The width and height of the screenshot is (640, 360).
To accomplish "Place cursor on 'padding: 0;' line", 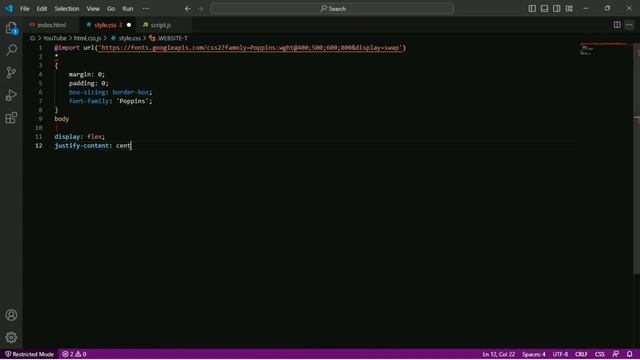I will [x=89, y=83].
